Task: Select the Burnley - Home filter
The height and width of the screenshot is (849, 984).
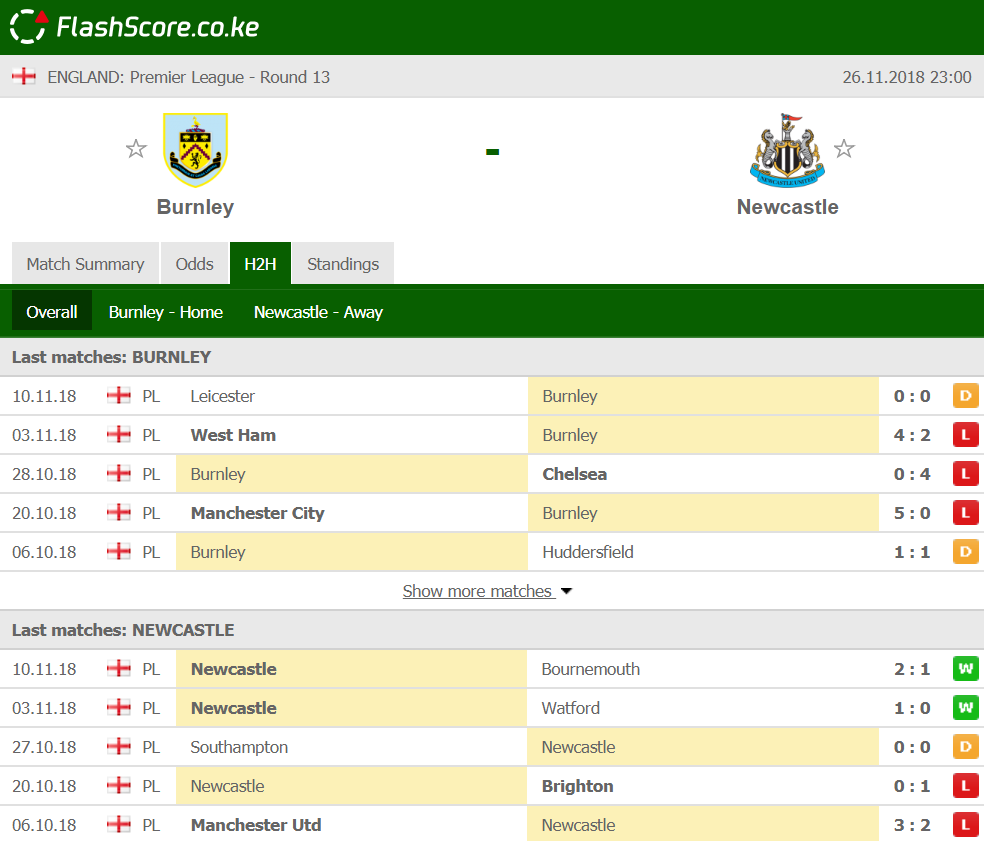Action: [166, 312]
